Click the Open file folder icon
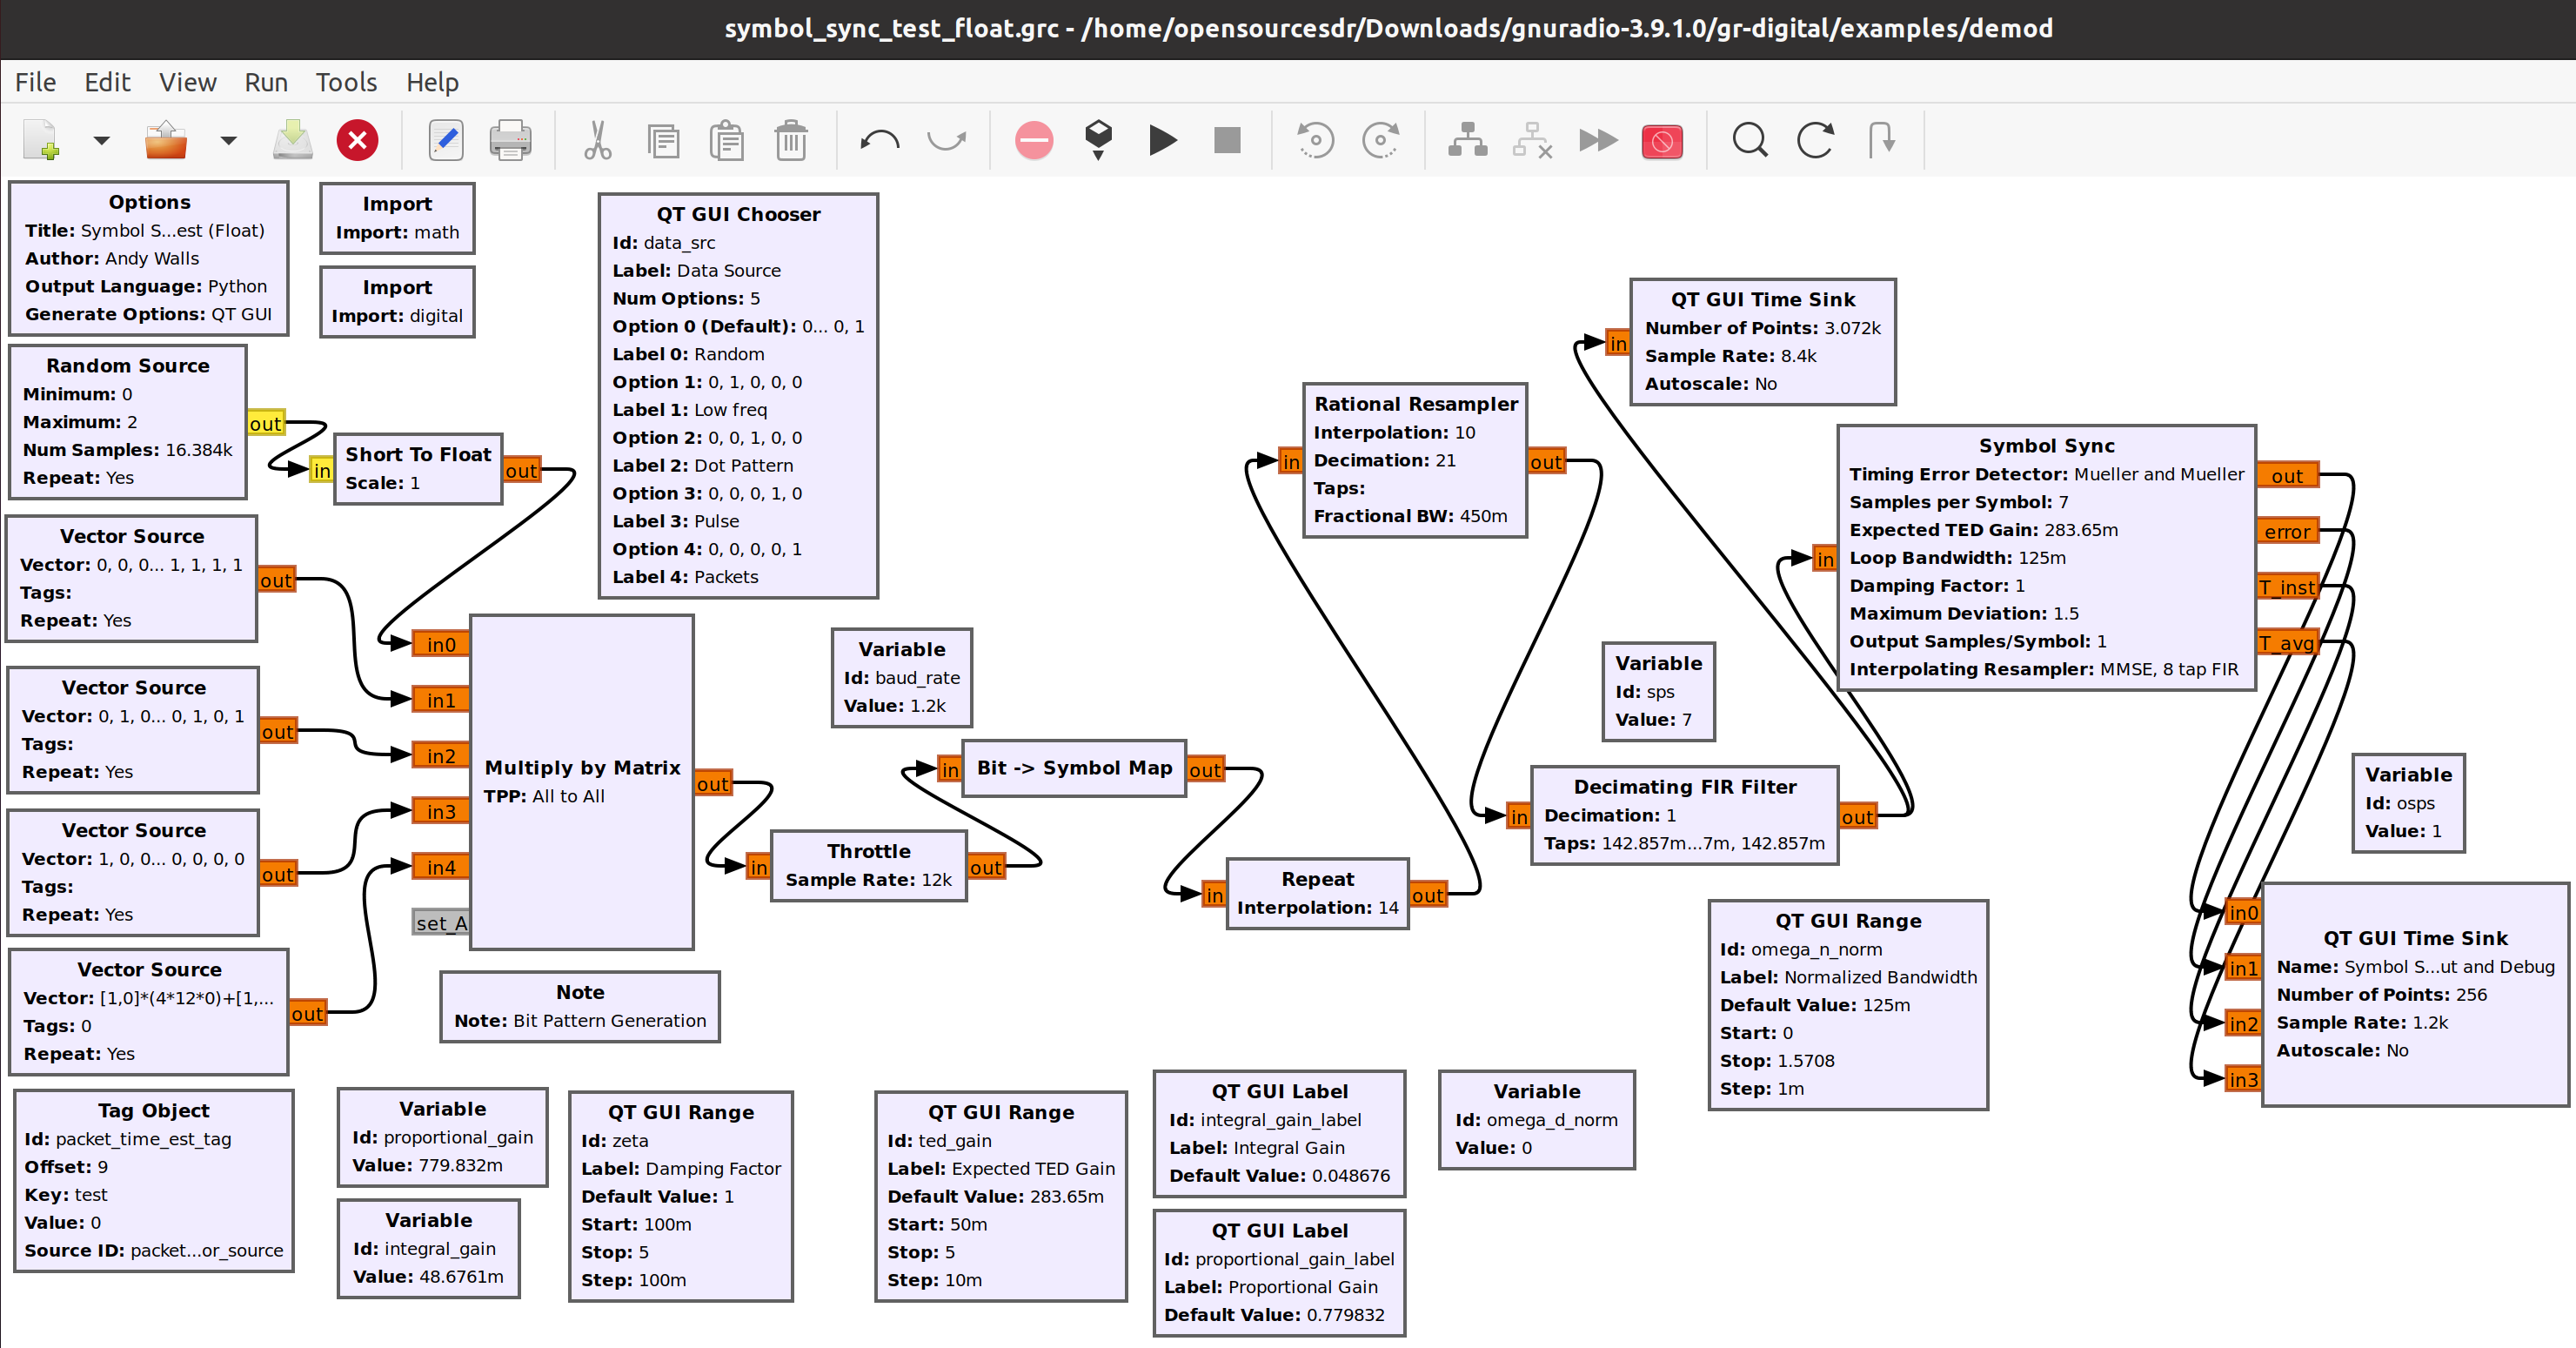 click(166, 140)
